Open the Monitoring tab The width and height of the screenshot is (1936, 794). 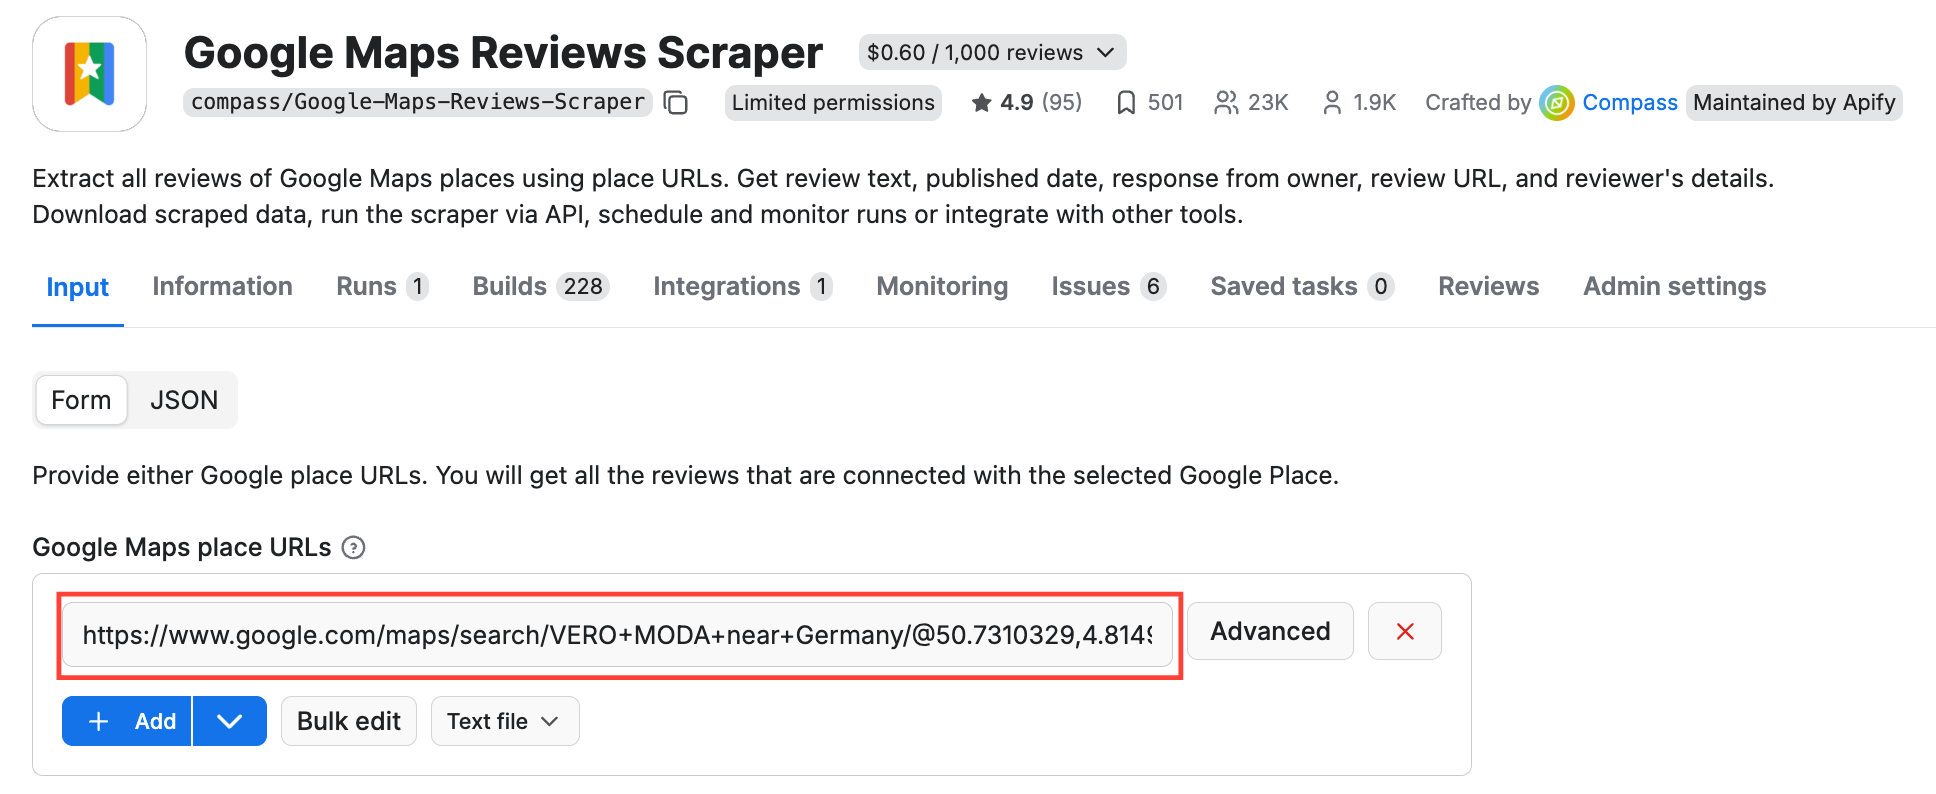click(x=942, y=286)
